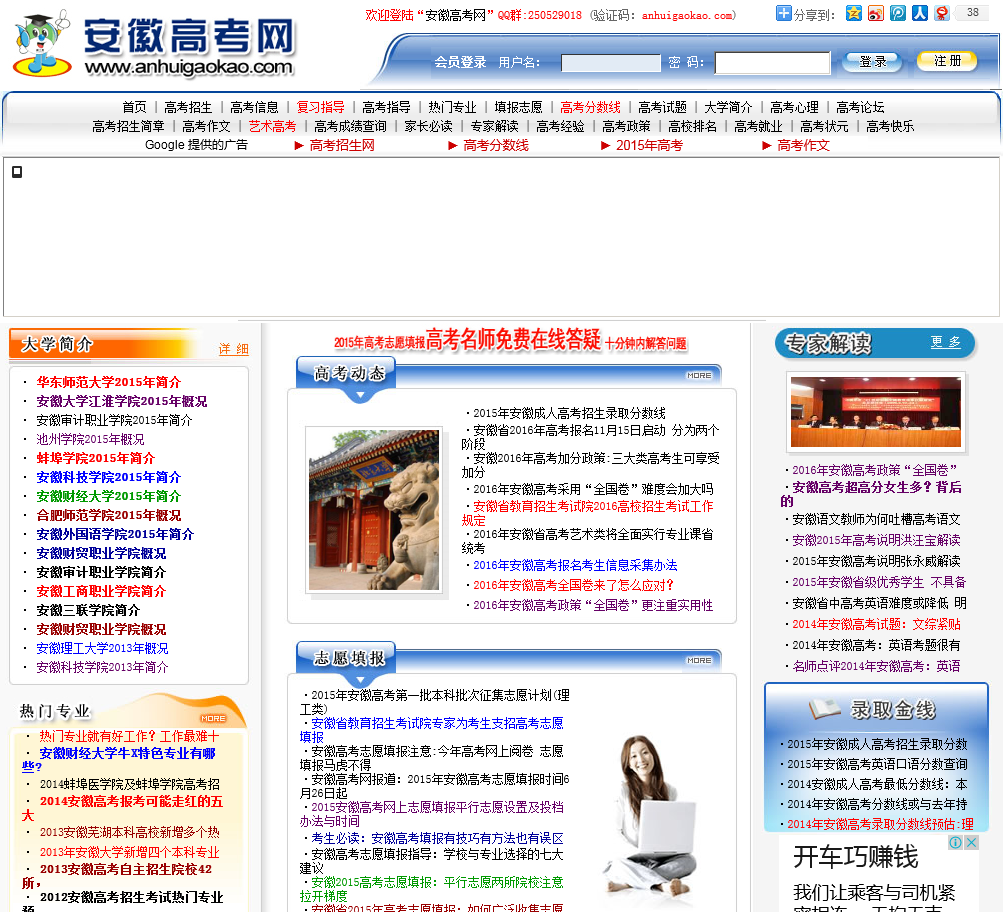Open 安徽高考超高分女生多 link
The height and width of the screenshot is (912, 1003).
871,494
